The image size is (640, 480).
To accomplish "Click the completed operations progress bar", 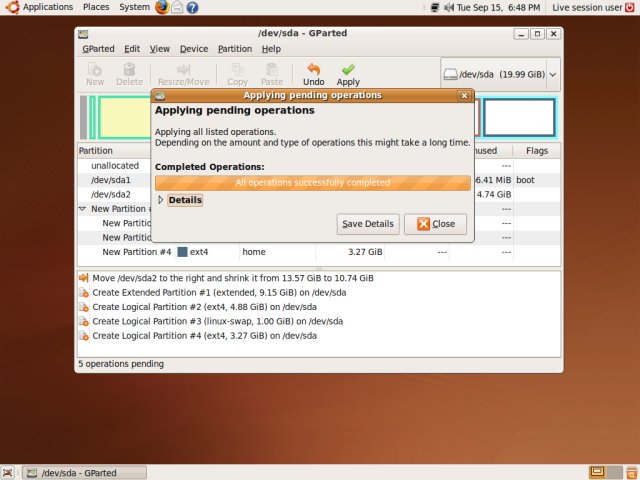I will 313,183.
